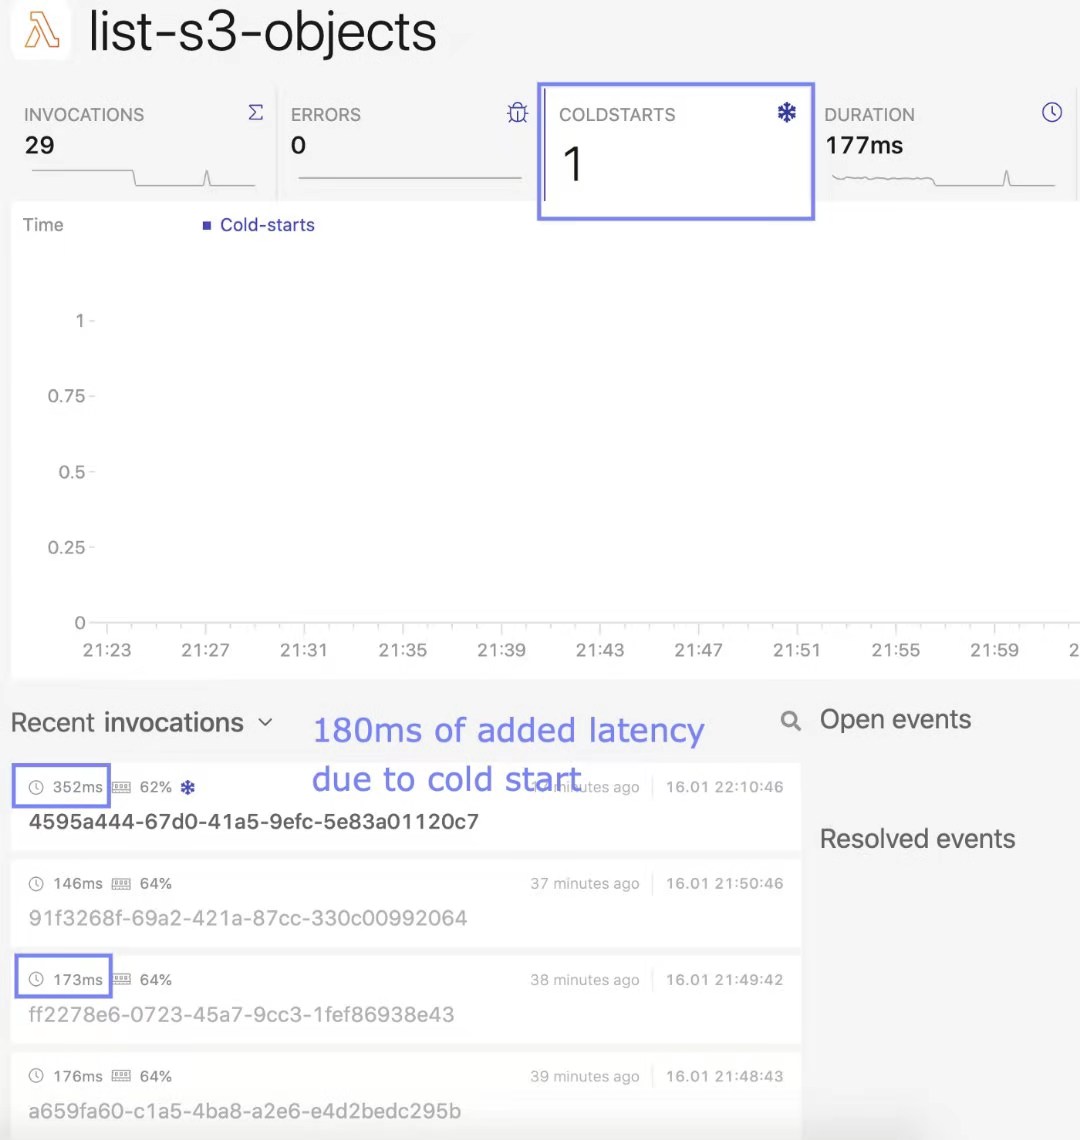Click the memory icon beside 62%
The width and height of the screenshot is (1080, 1140).
pyautogui.click(x=121, y=787)
